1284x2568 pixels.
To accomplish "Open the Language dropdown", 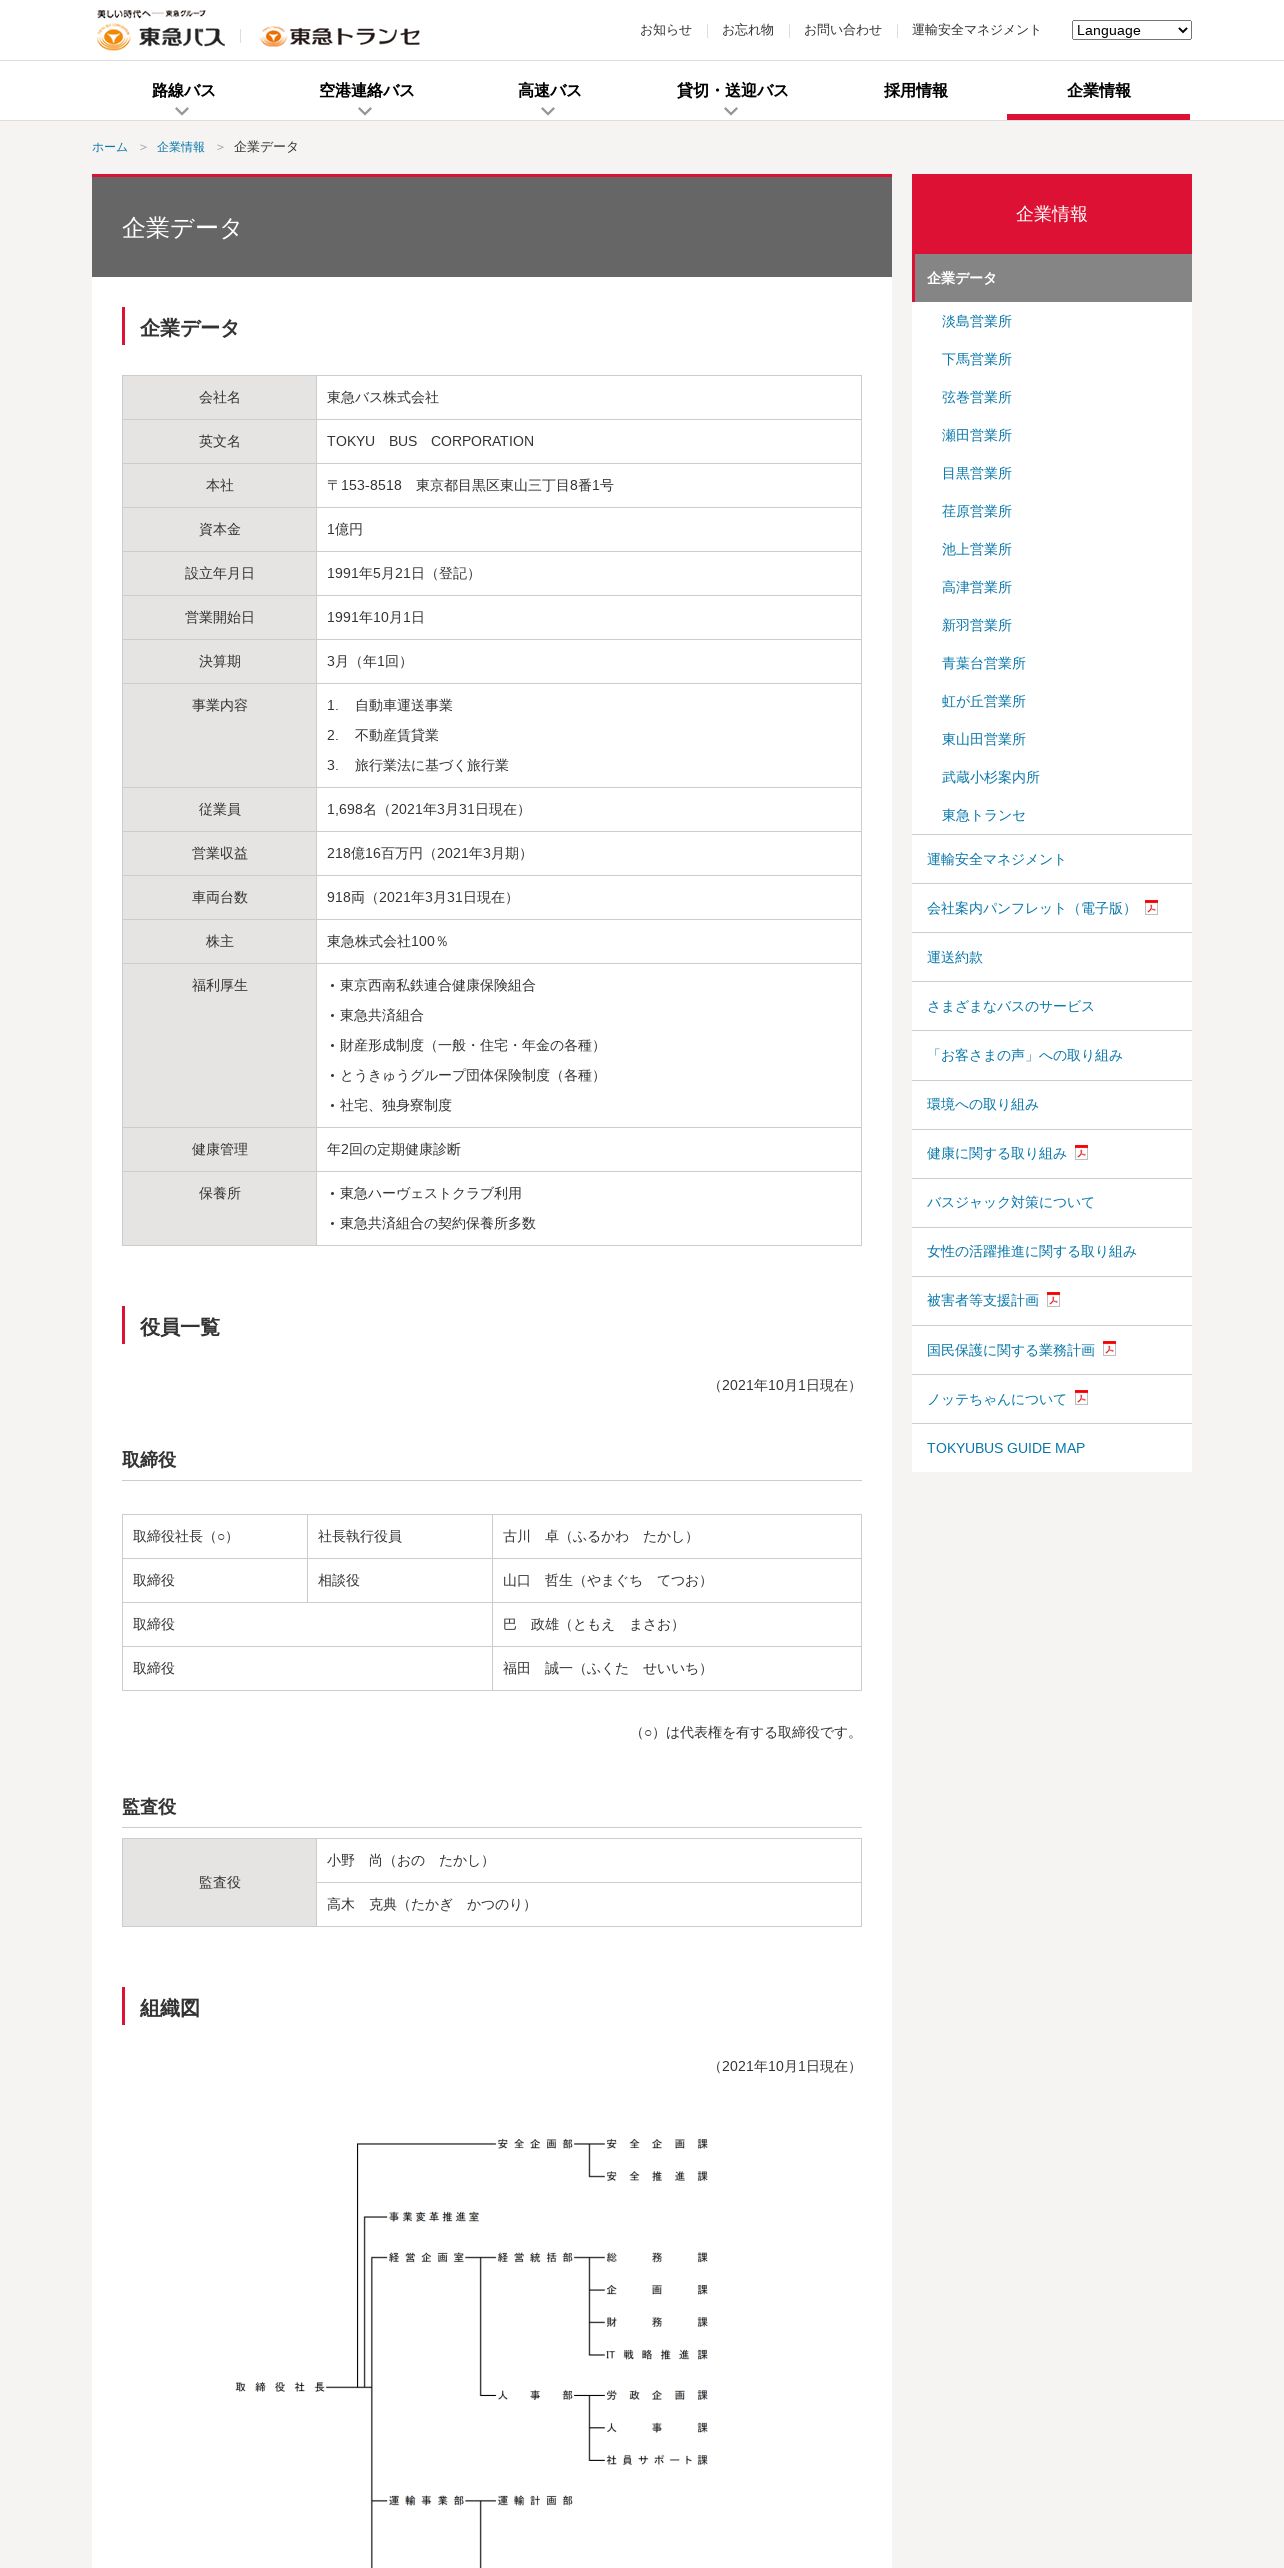I will point(1131,30).
